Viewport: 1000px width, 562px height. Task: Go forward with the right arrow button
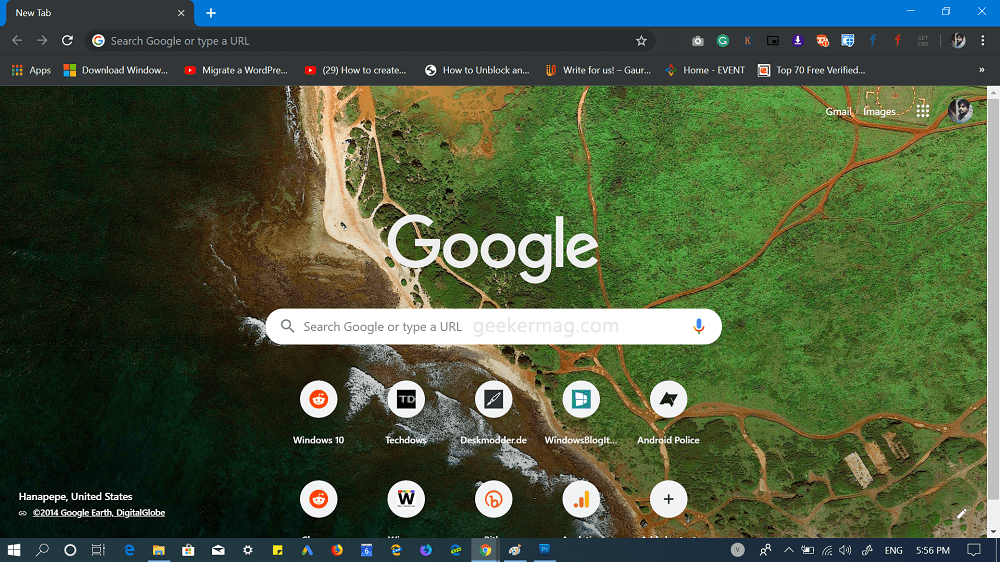click(x=42, y=41)
